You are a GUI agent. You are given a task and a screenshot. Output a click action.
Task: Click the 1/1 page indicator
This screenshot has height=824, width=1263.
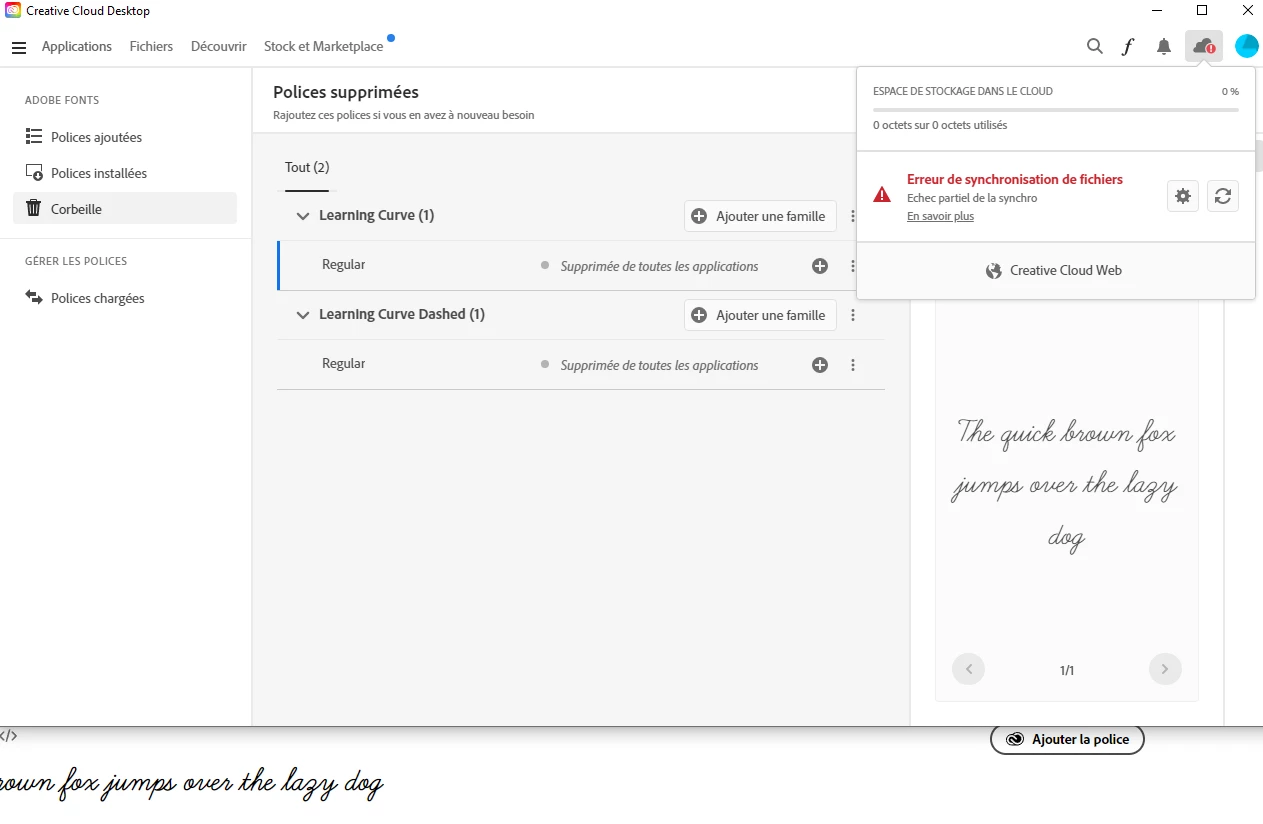coord(1067,670)
